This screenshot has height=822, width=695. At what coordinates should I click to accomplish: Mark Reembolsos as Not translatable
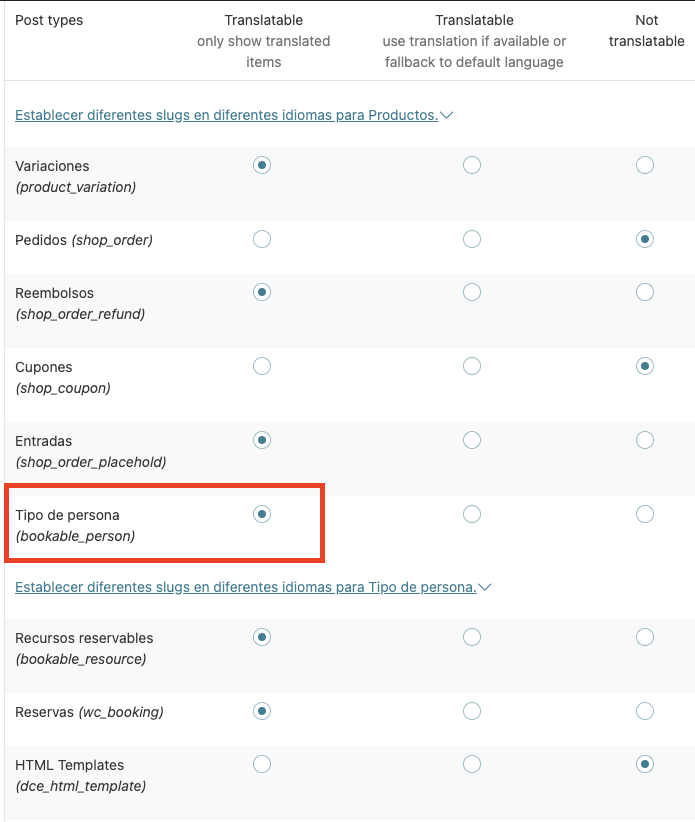645,292
